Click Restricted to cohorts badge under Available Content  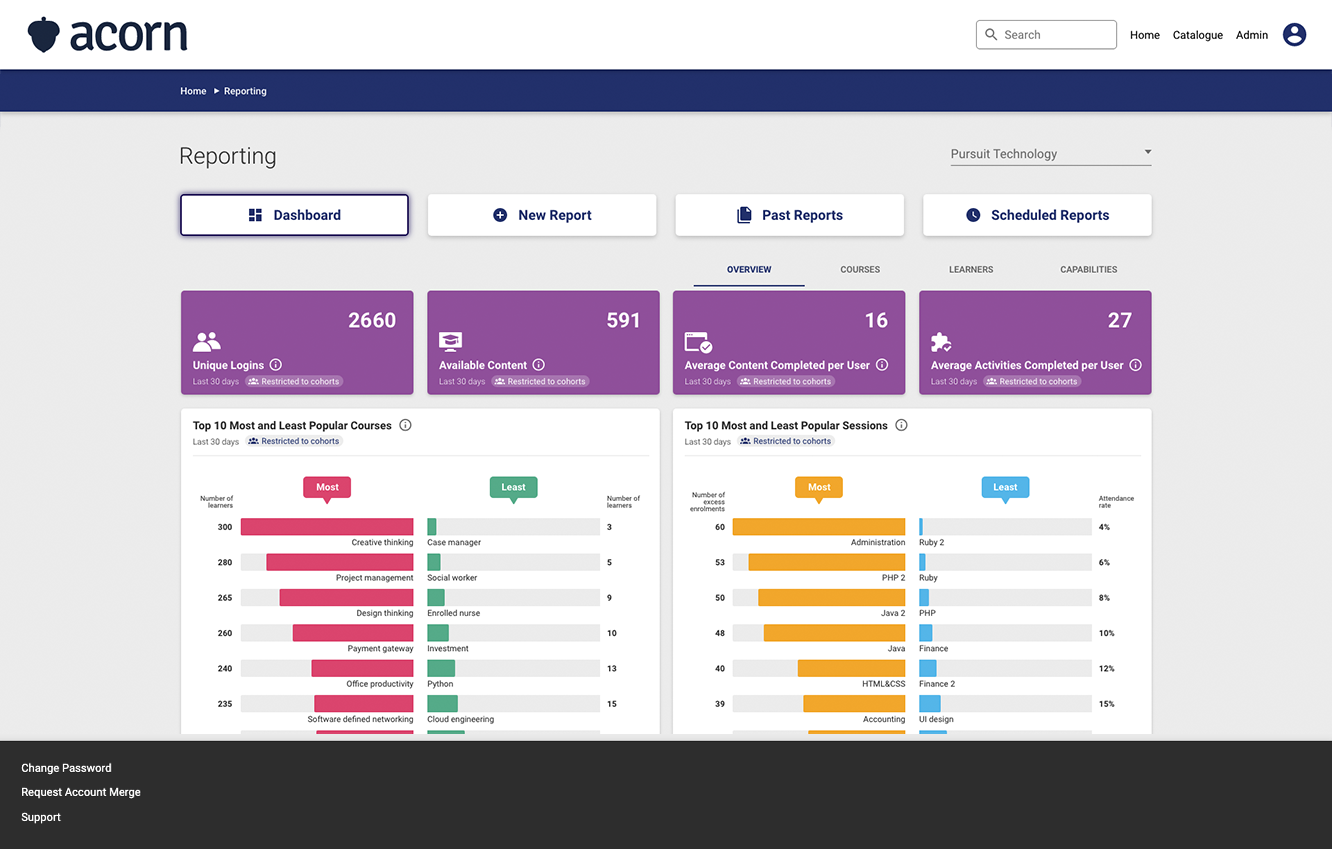(x=540, y=381)
